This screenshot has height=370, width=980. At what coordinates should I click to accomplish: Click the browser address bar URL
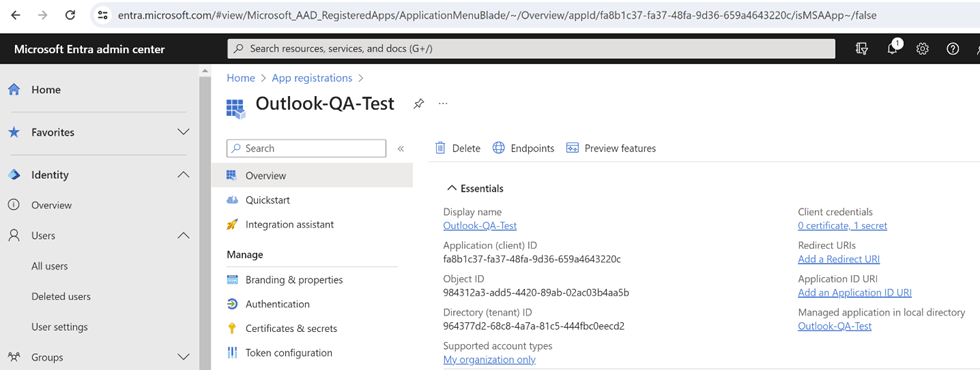tap(497, 15)
